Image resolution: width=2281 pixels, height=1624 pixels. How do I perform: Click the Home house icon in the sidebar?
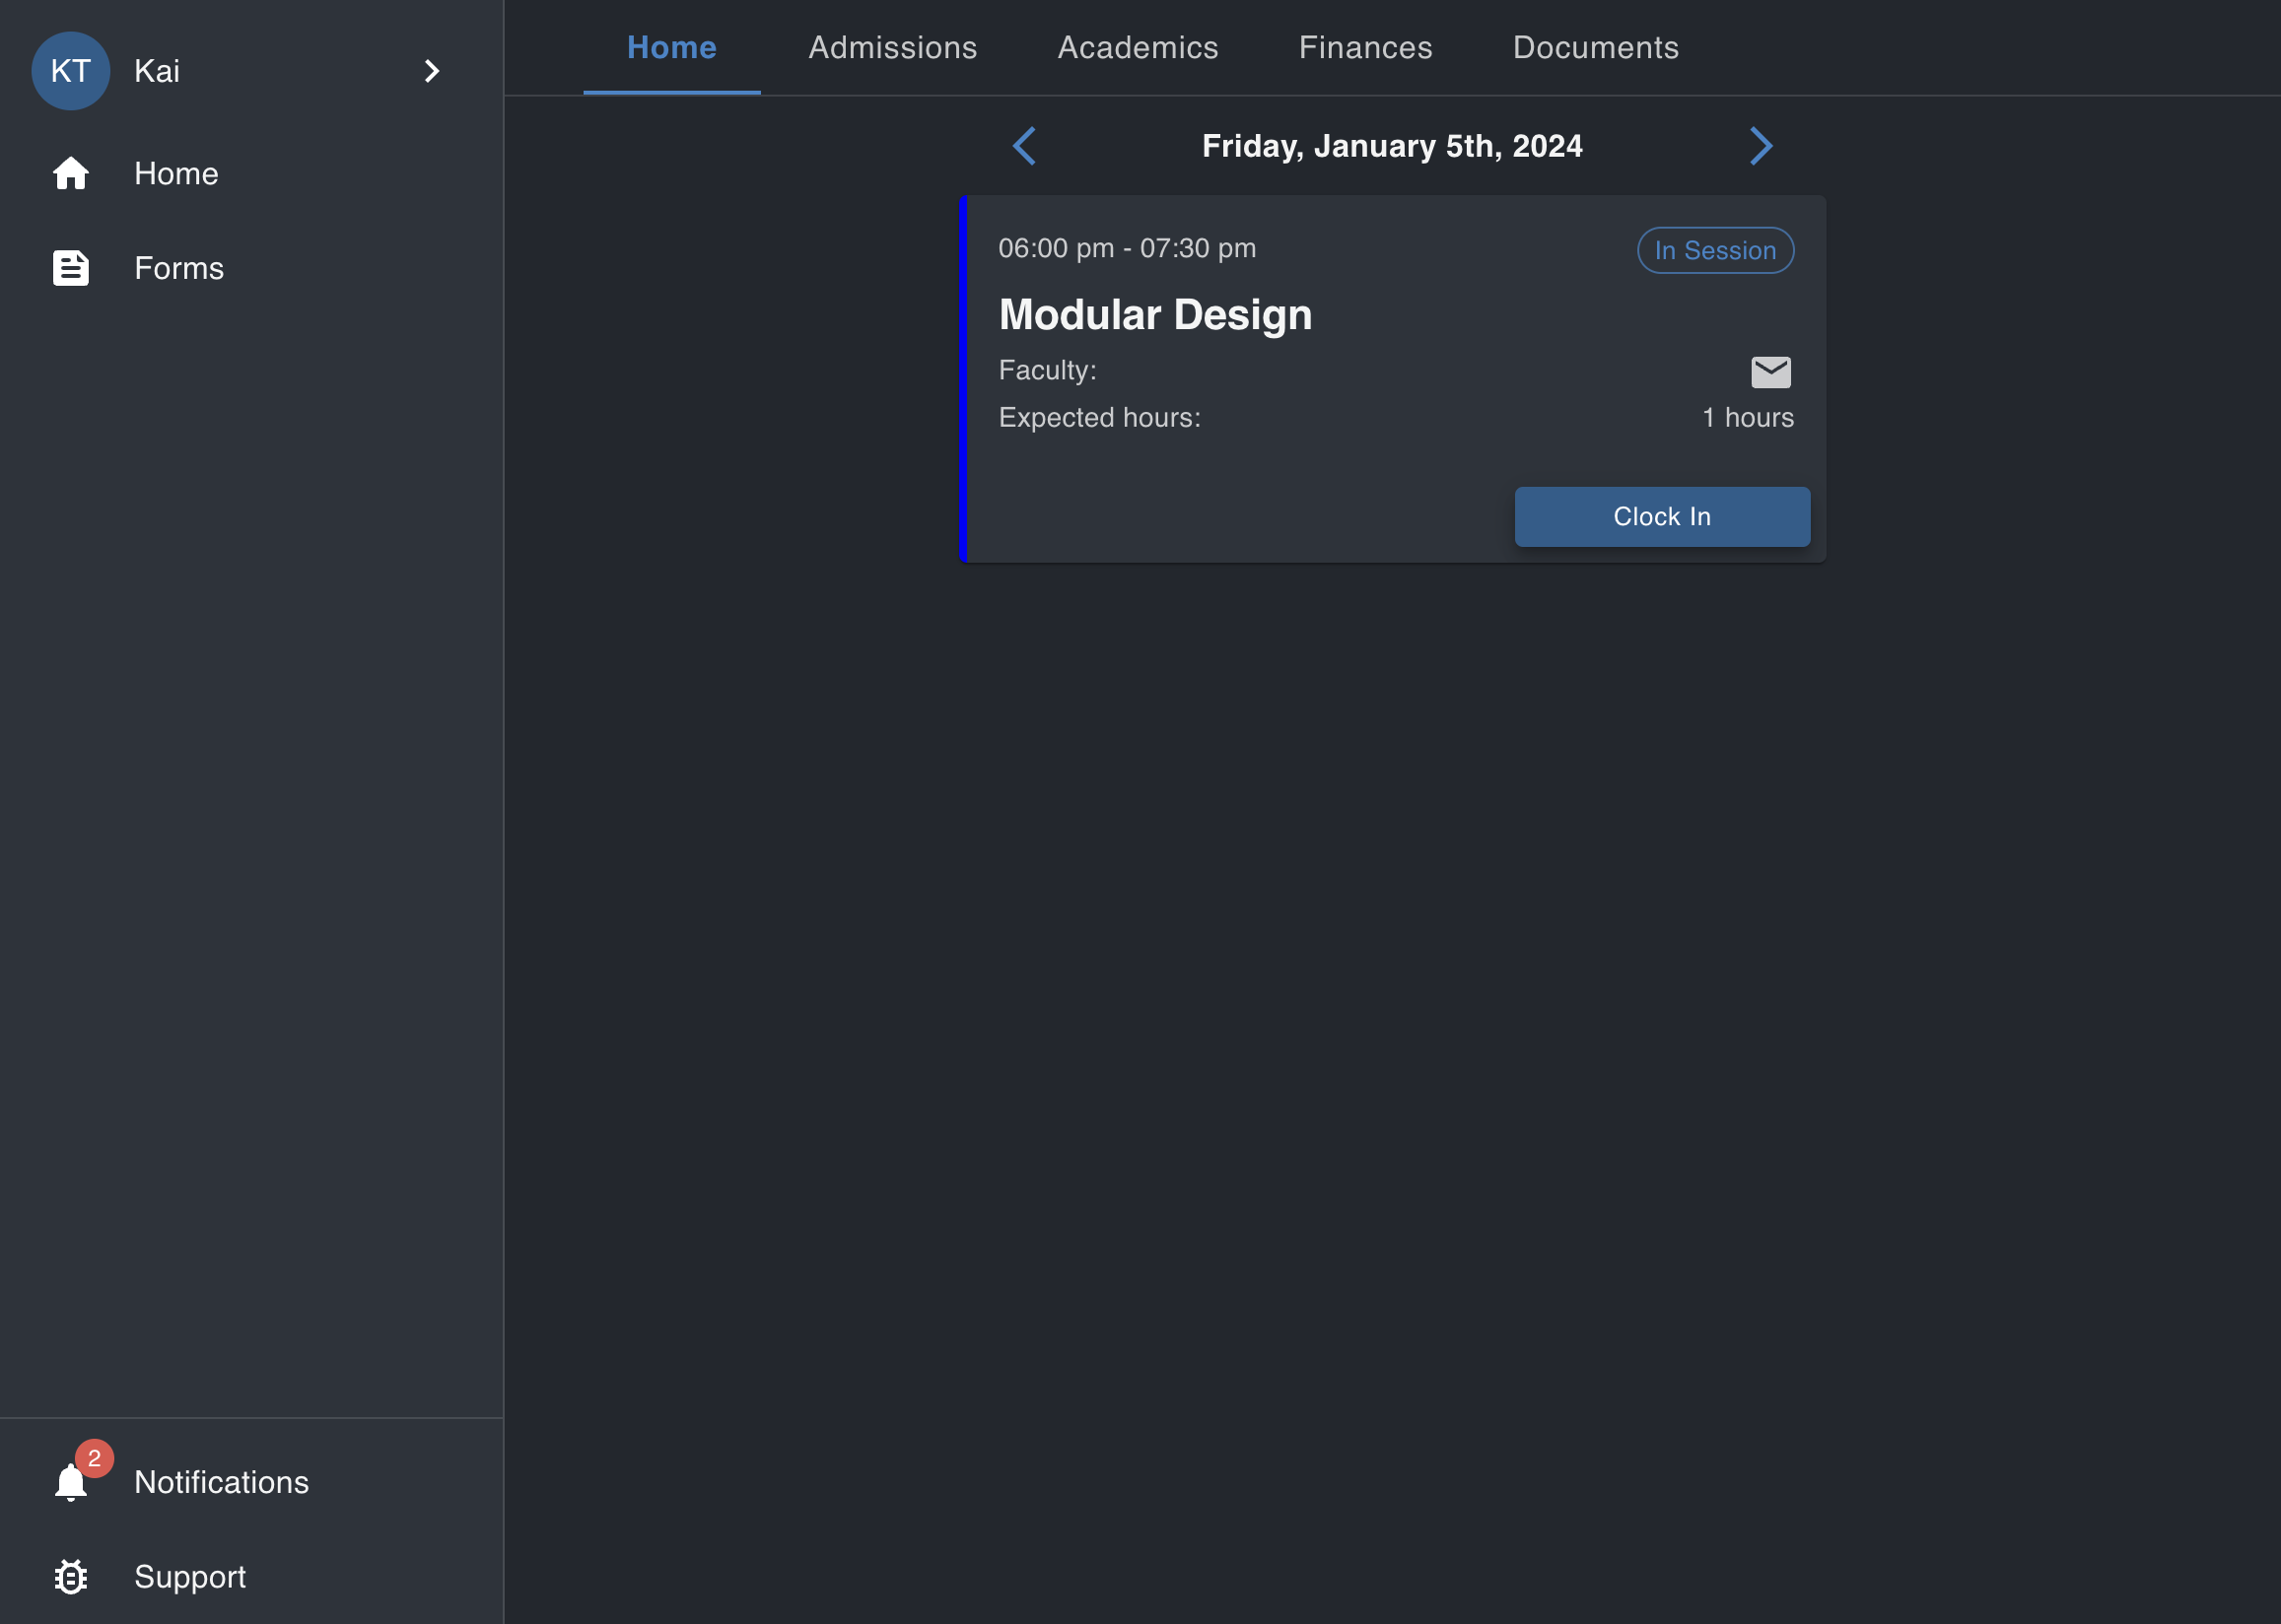coord(71,174)
